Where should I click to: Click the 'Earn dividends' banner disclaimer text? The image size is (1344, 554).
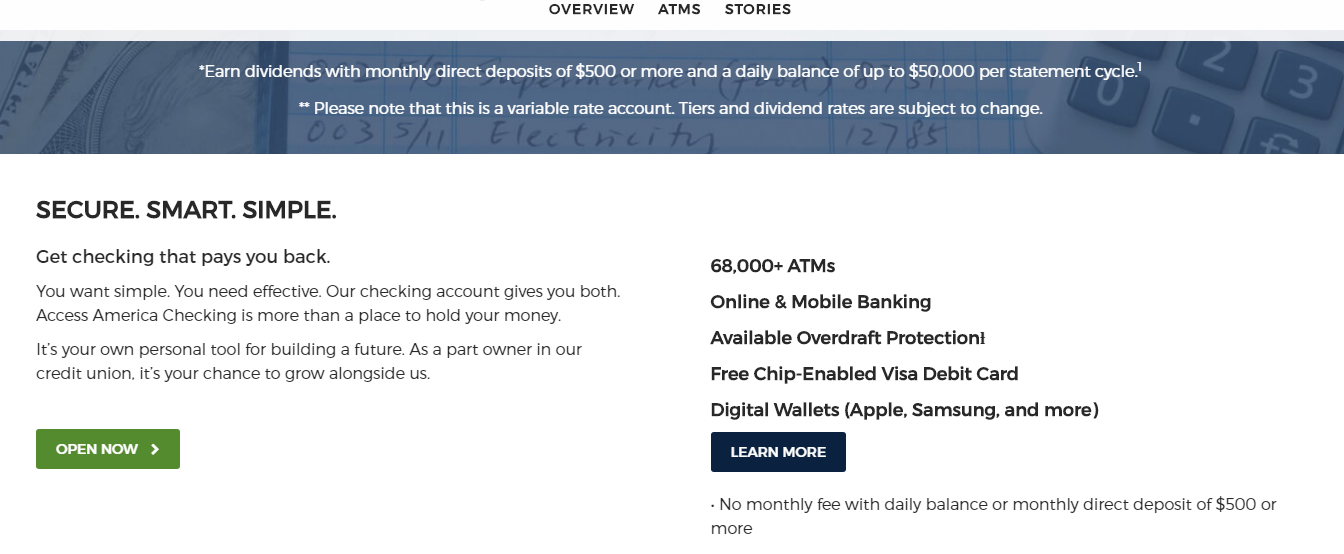click(670, 71)
